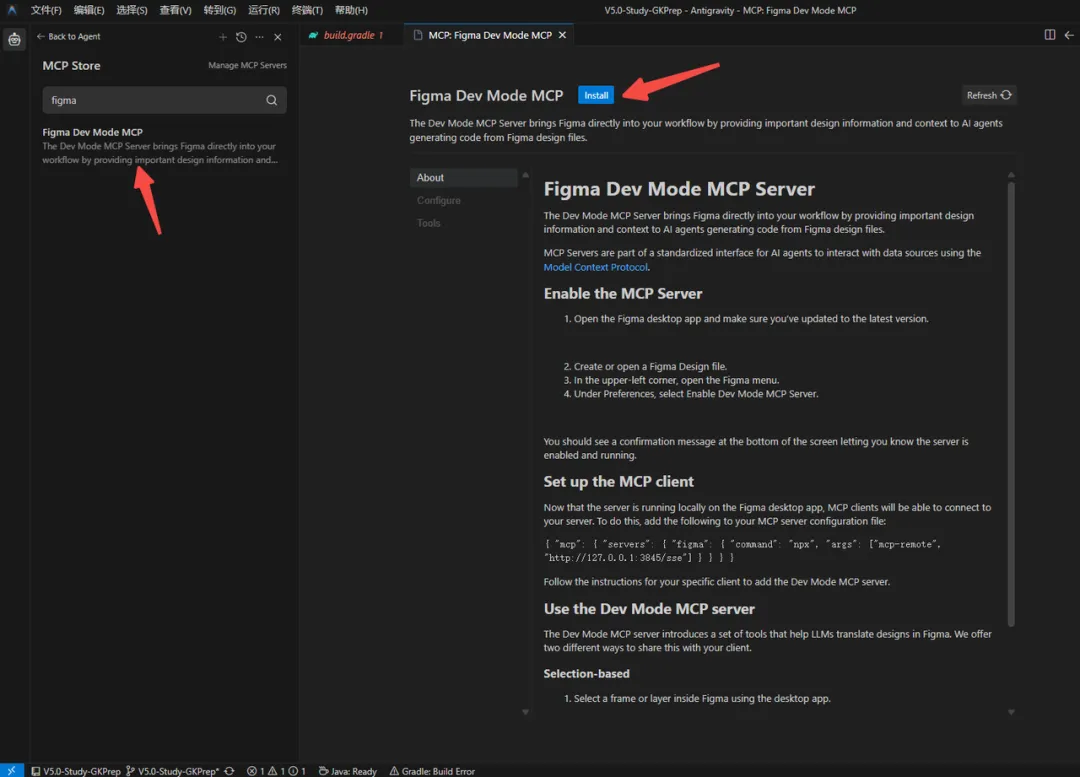Open the history clock icon
Viewport: 1080px width, 777px height.
coord(241,37)
